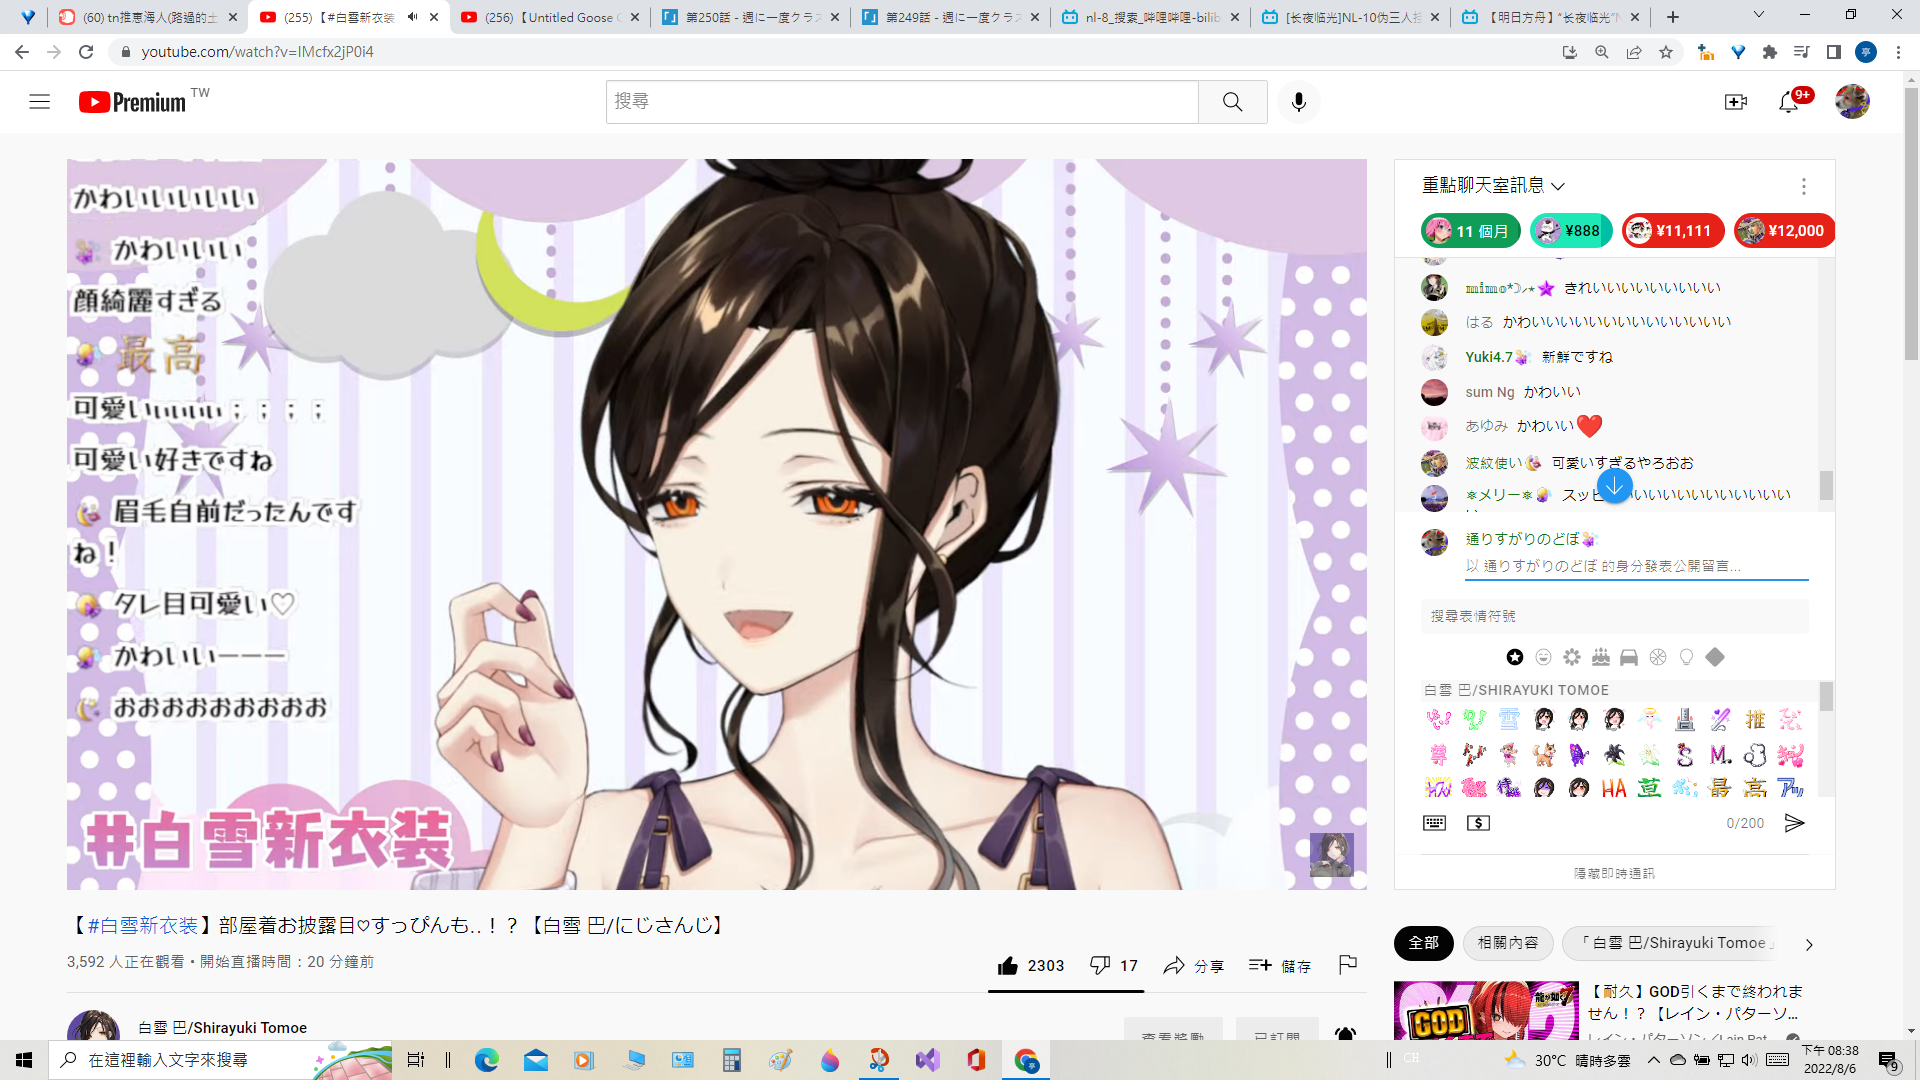Screen dimensions: 1920x1080
Task: Select the basketball activities emoji category
Action: 1658,657
